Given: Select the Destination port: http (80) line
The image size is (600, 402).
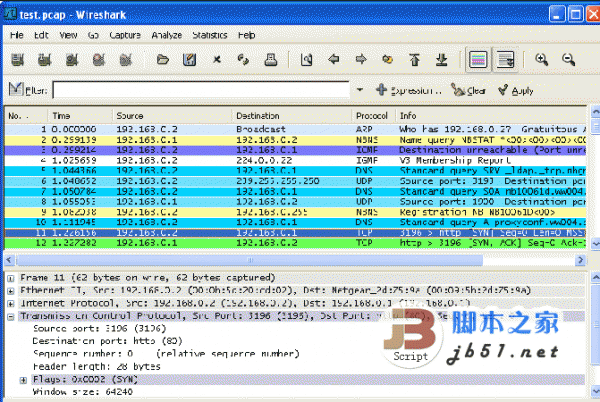Looking at the screenshot, I should coord(108,341).
